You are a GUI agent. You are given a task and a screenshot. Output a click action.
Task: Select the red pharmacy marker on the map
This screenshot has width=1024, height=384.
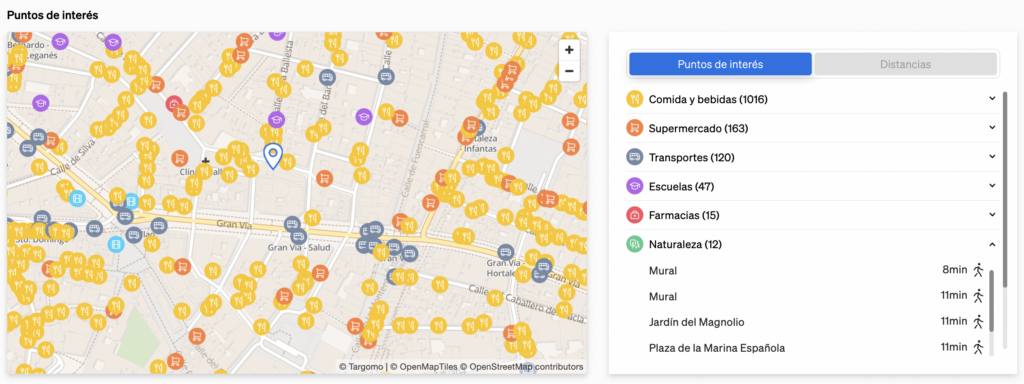pos(174,103)
